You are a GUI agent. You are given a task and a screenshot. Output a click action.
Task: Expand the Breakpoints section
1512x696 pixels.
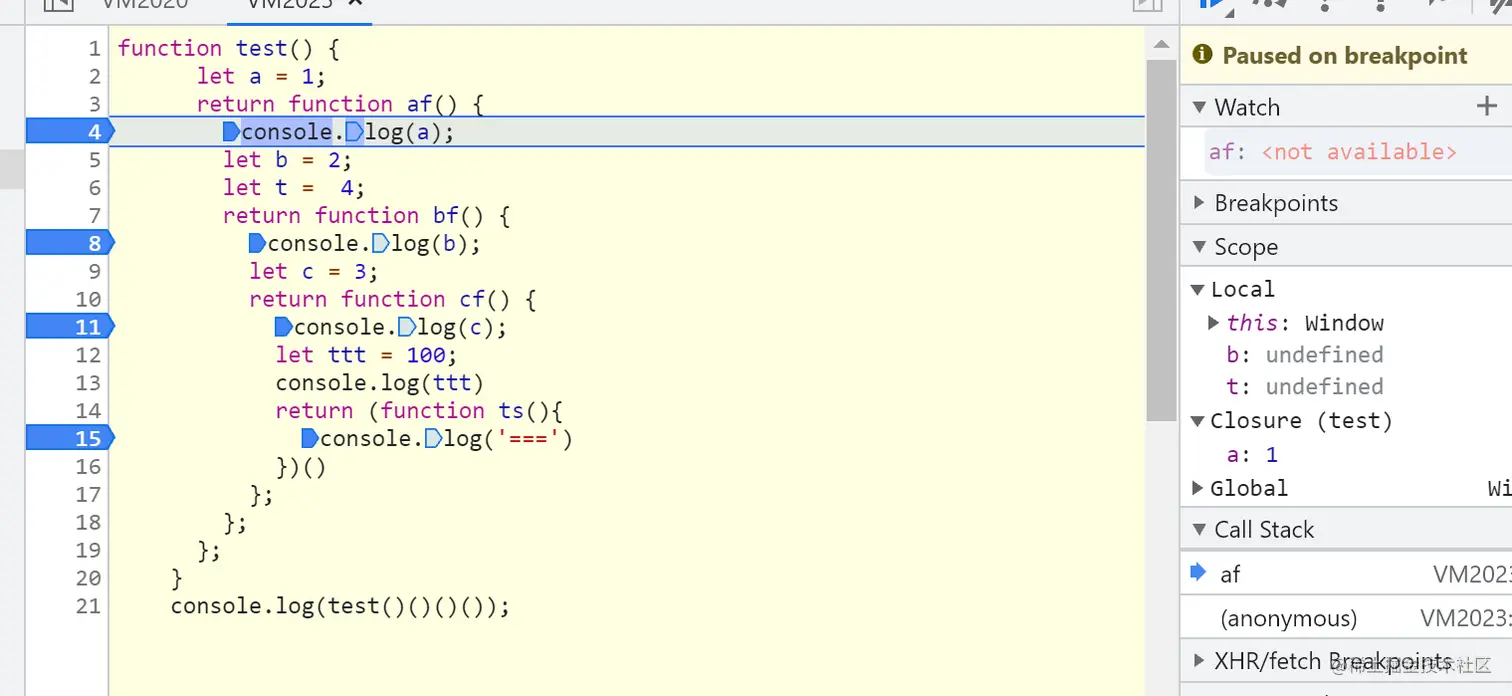(x=1199, y=203)
